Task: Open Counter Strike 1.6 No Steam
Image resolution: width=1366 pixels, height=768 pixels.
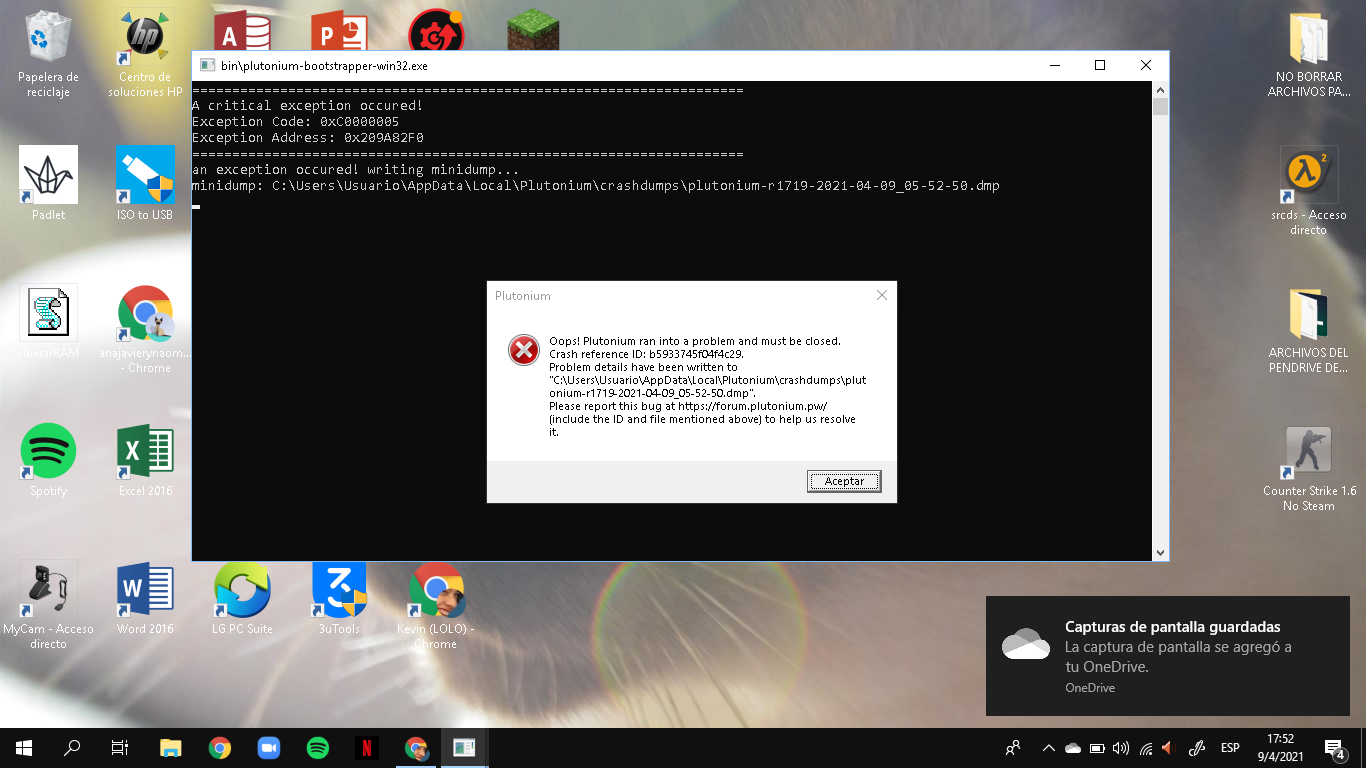Action: pos(1309,468)
